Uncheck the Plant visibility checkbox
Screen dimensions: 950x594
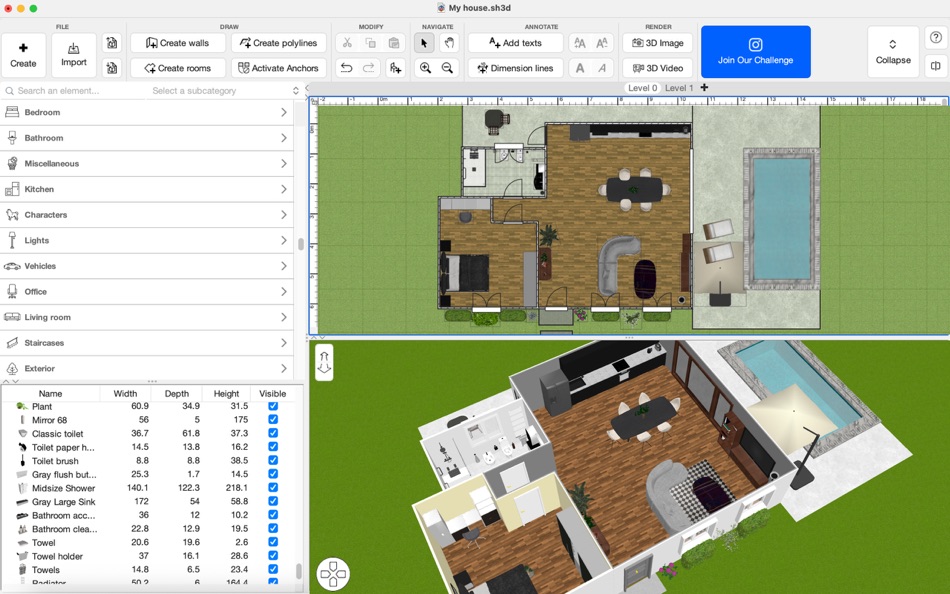(273, 406)
